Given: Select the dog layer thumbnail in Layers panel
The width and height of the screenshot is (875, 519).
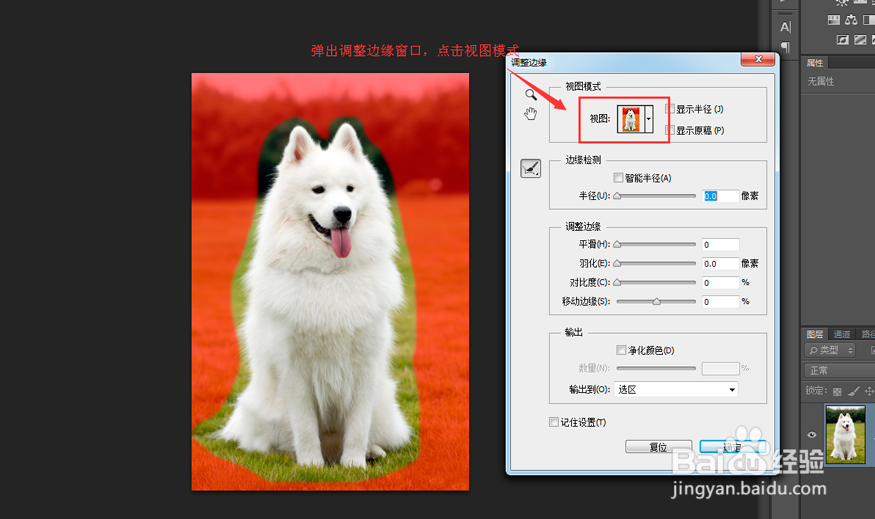Looking at the screenshot, I should [x=845, y=434].
